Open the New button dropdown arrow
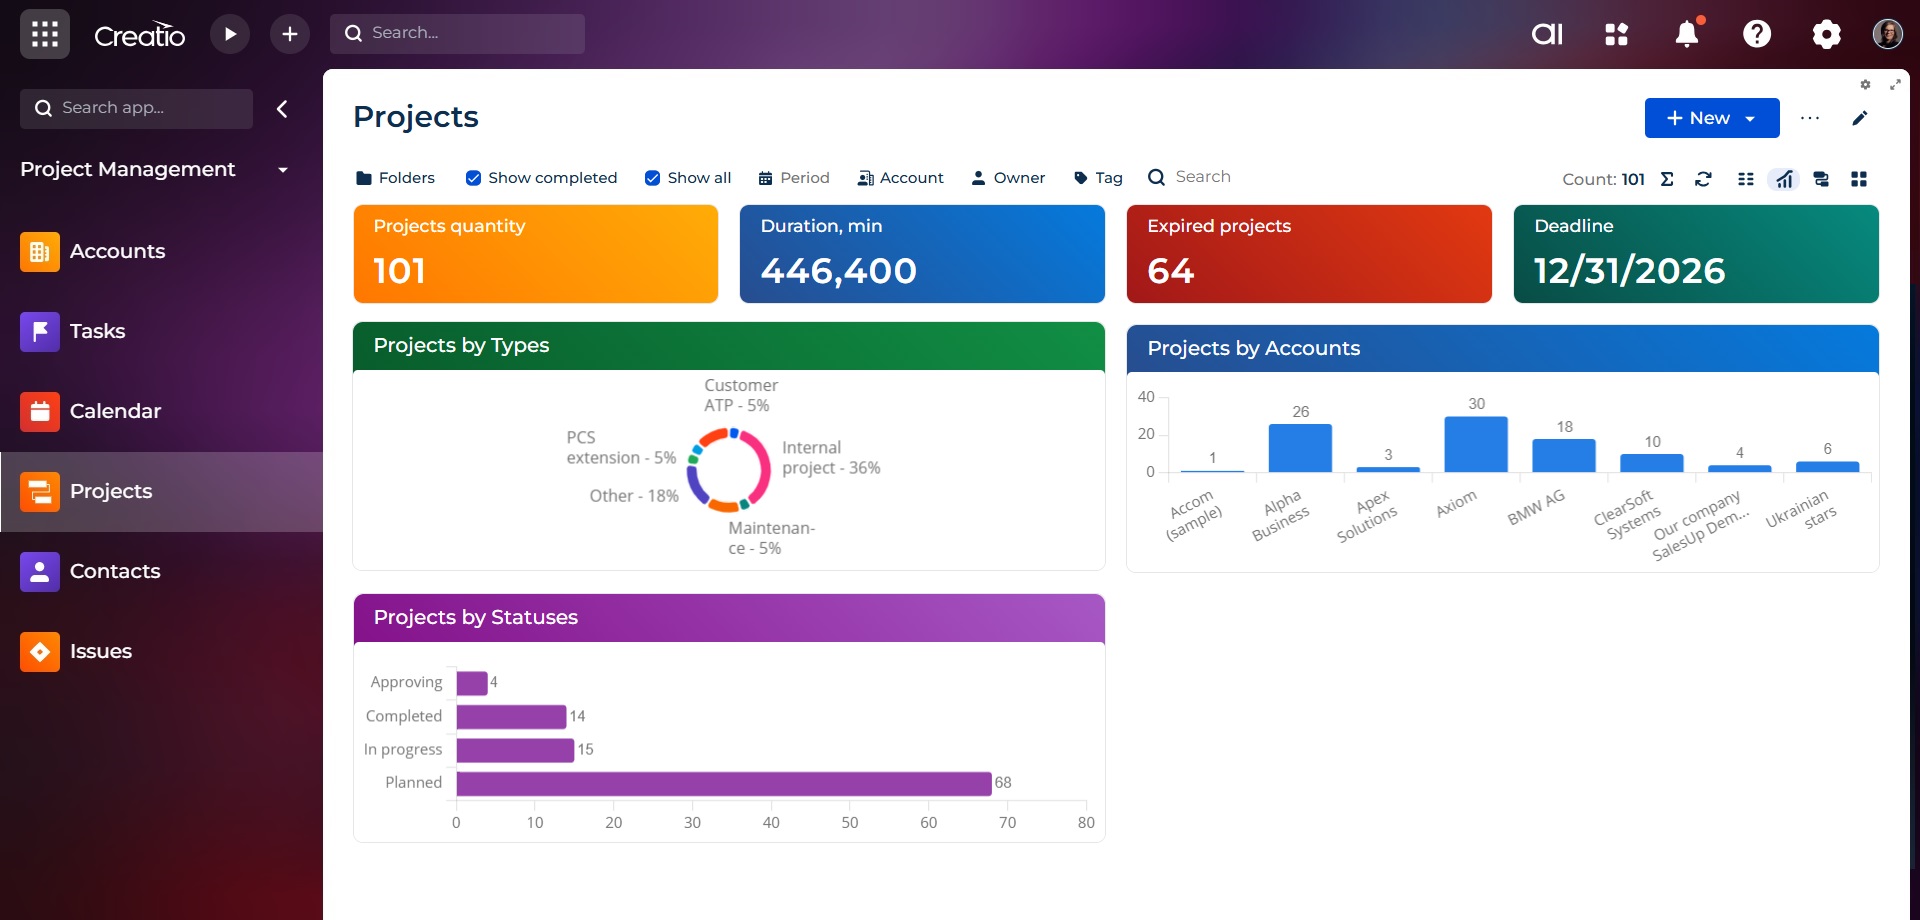1920x920 pixels. [1751, 118]
